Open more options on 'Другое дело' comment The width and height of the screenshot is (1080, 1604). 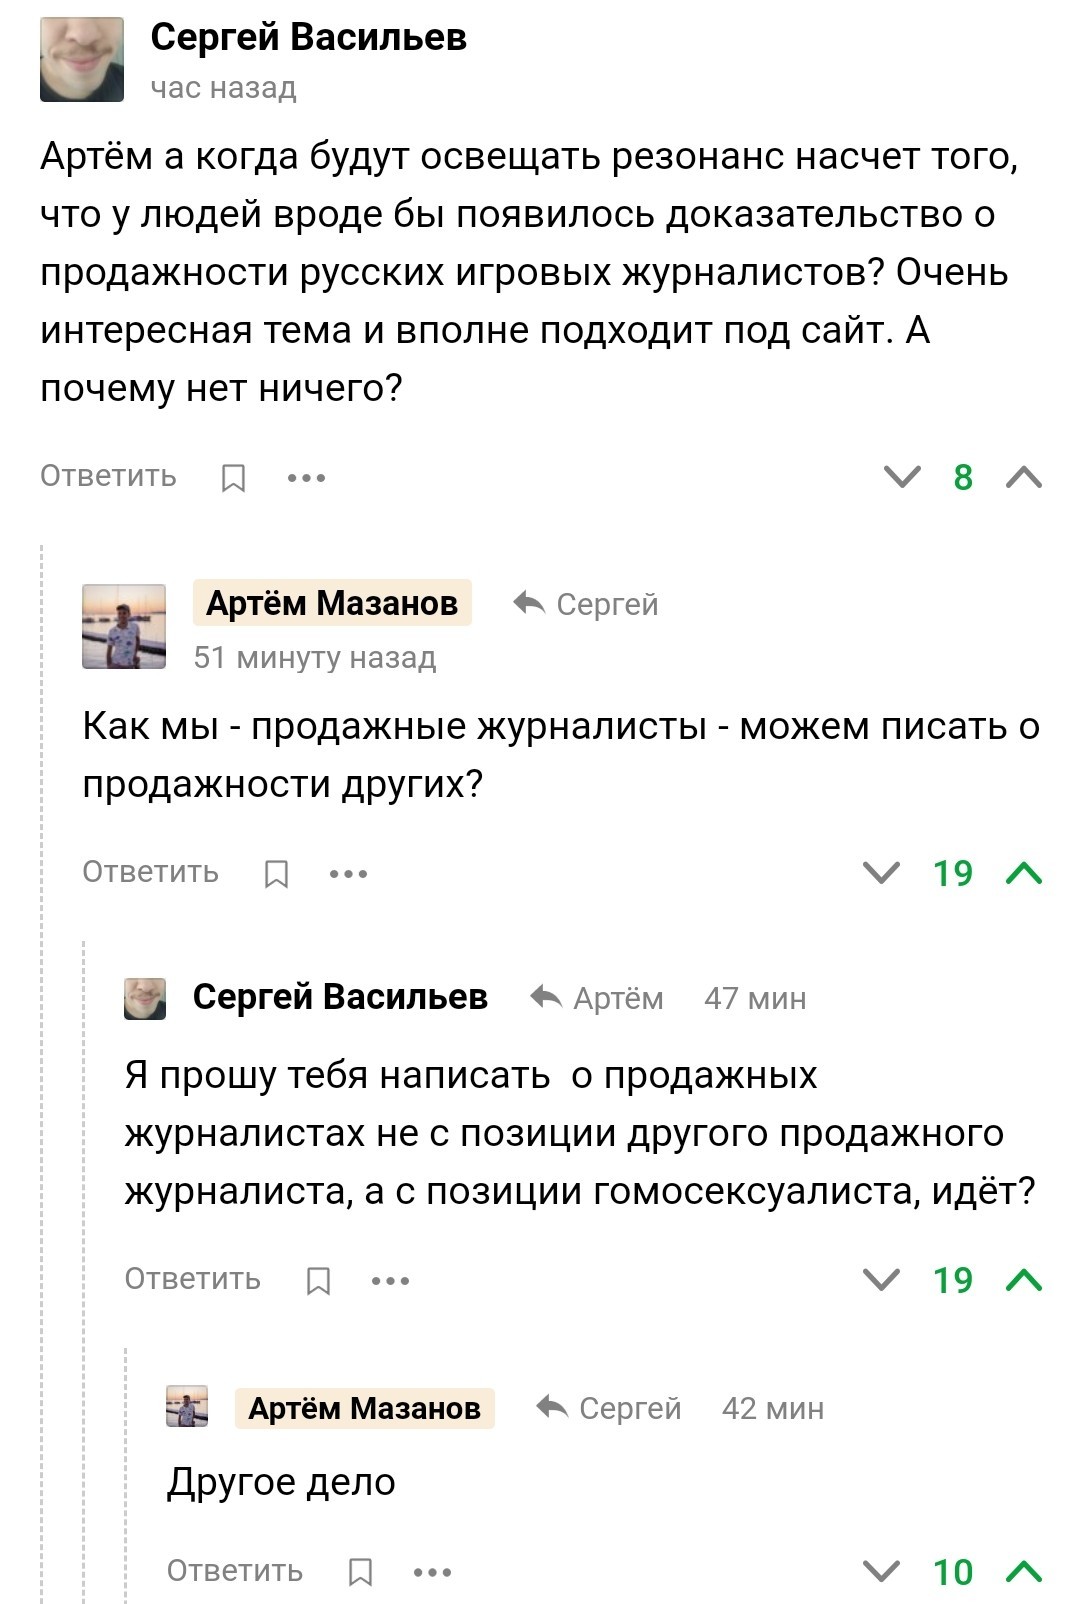[x=432, y=1572]
